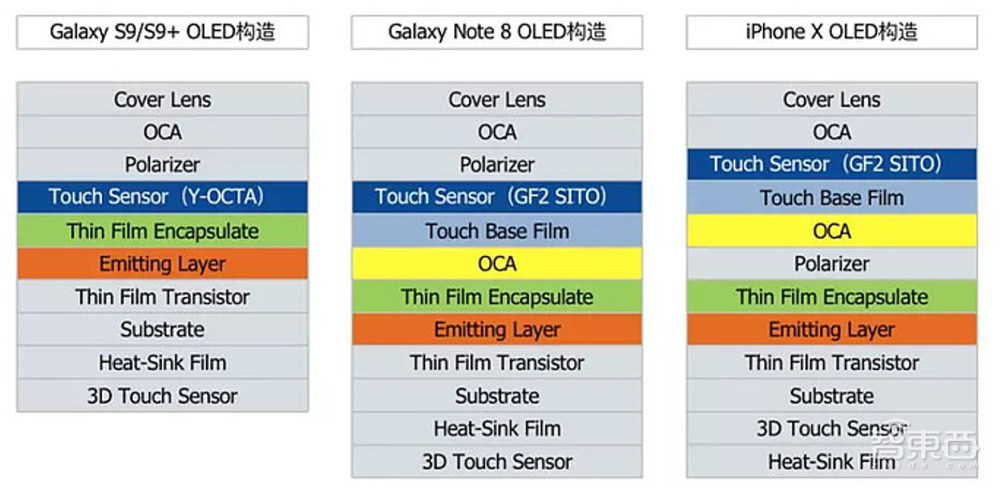This screenshot has height=488, width=1000.
Task: Click the Substrate row in Galaxy S9 stack
Action: coord(162,330)
